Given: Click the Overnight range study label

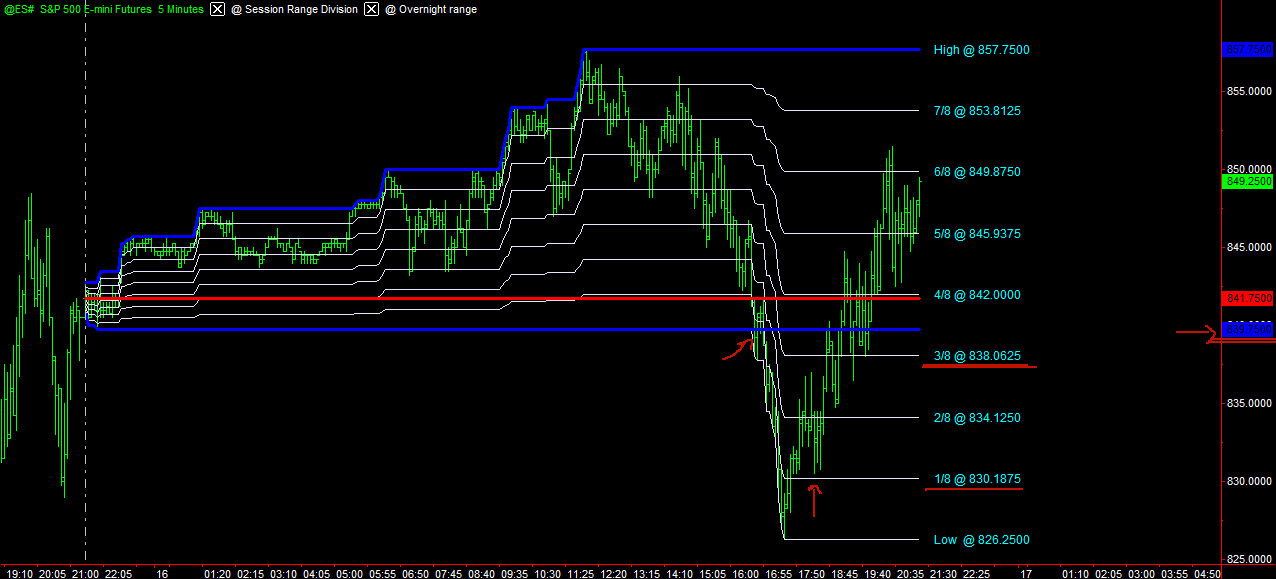Looking at the screenshot, I should click(x=431, y=9).
